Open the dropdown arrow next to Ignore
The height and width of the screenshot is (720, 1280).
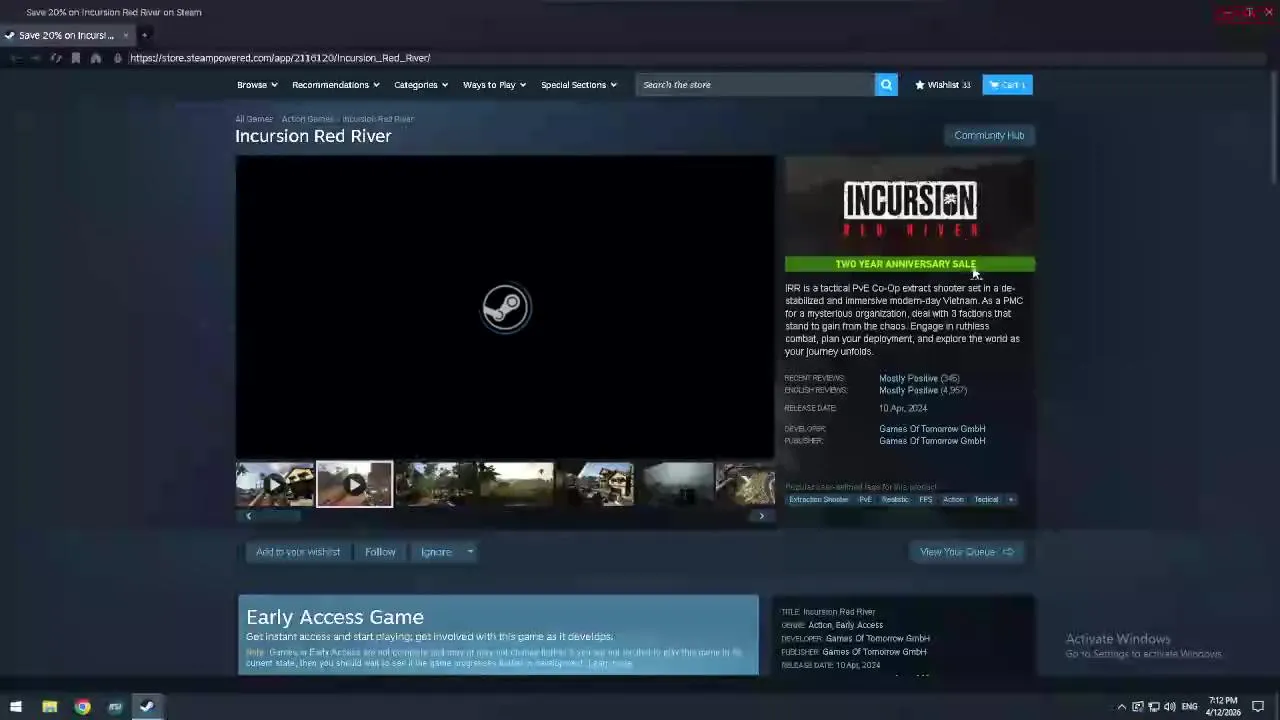[469, 552]
